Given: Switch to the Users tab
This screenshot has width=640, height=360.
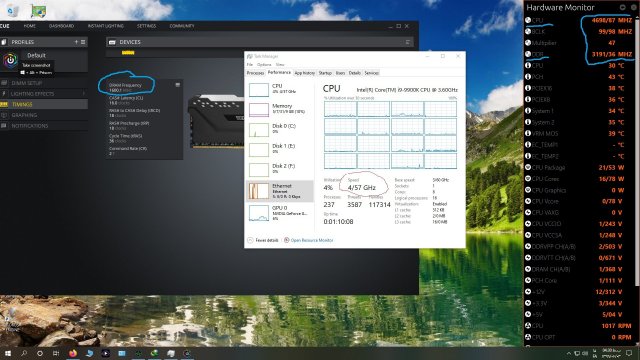Looking at the screenshot, I should (340, 73).
